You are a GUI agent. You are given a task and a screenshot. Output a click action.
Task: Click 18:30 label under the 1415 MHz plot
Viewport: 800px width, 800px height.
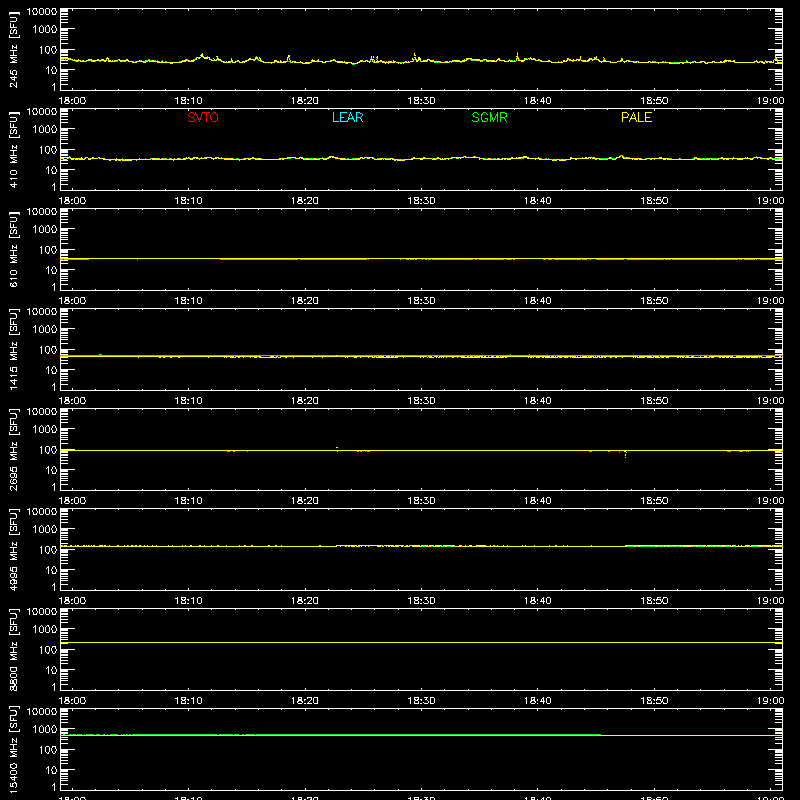[x=421, y=401]
